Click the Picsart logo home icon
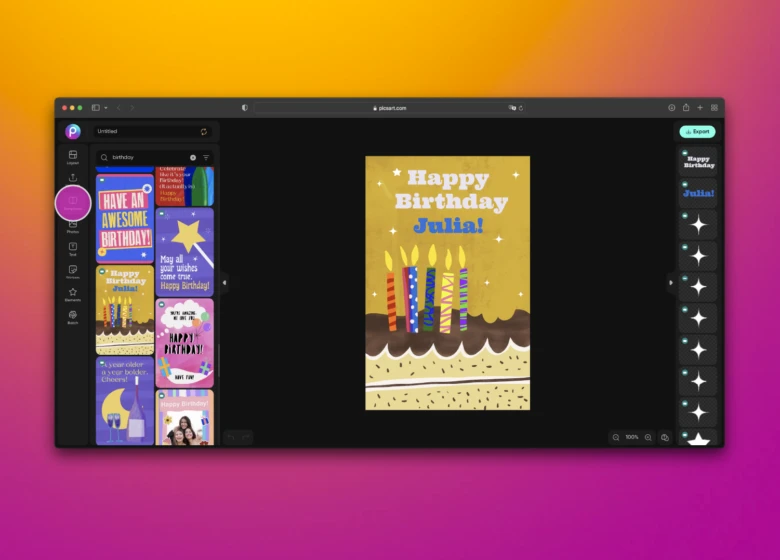 [73, 131]
